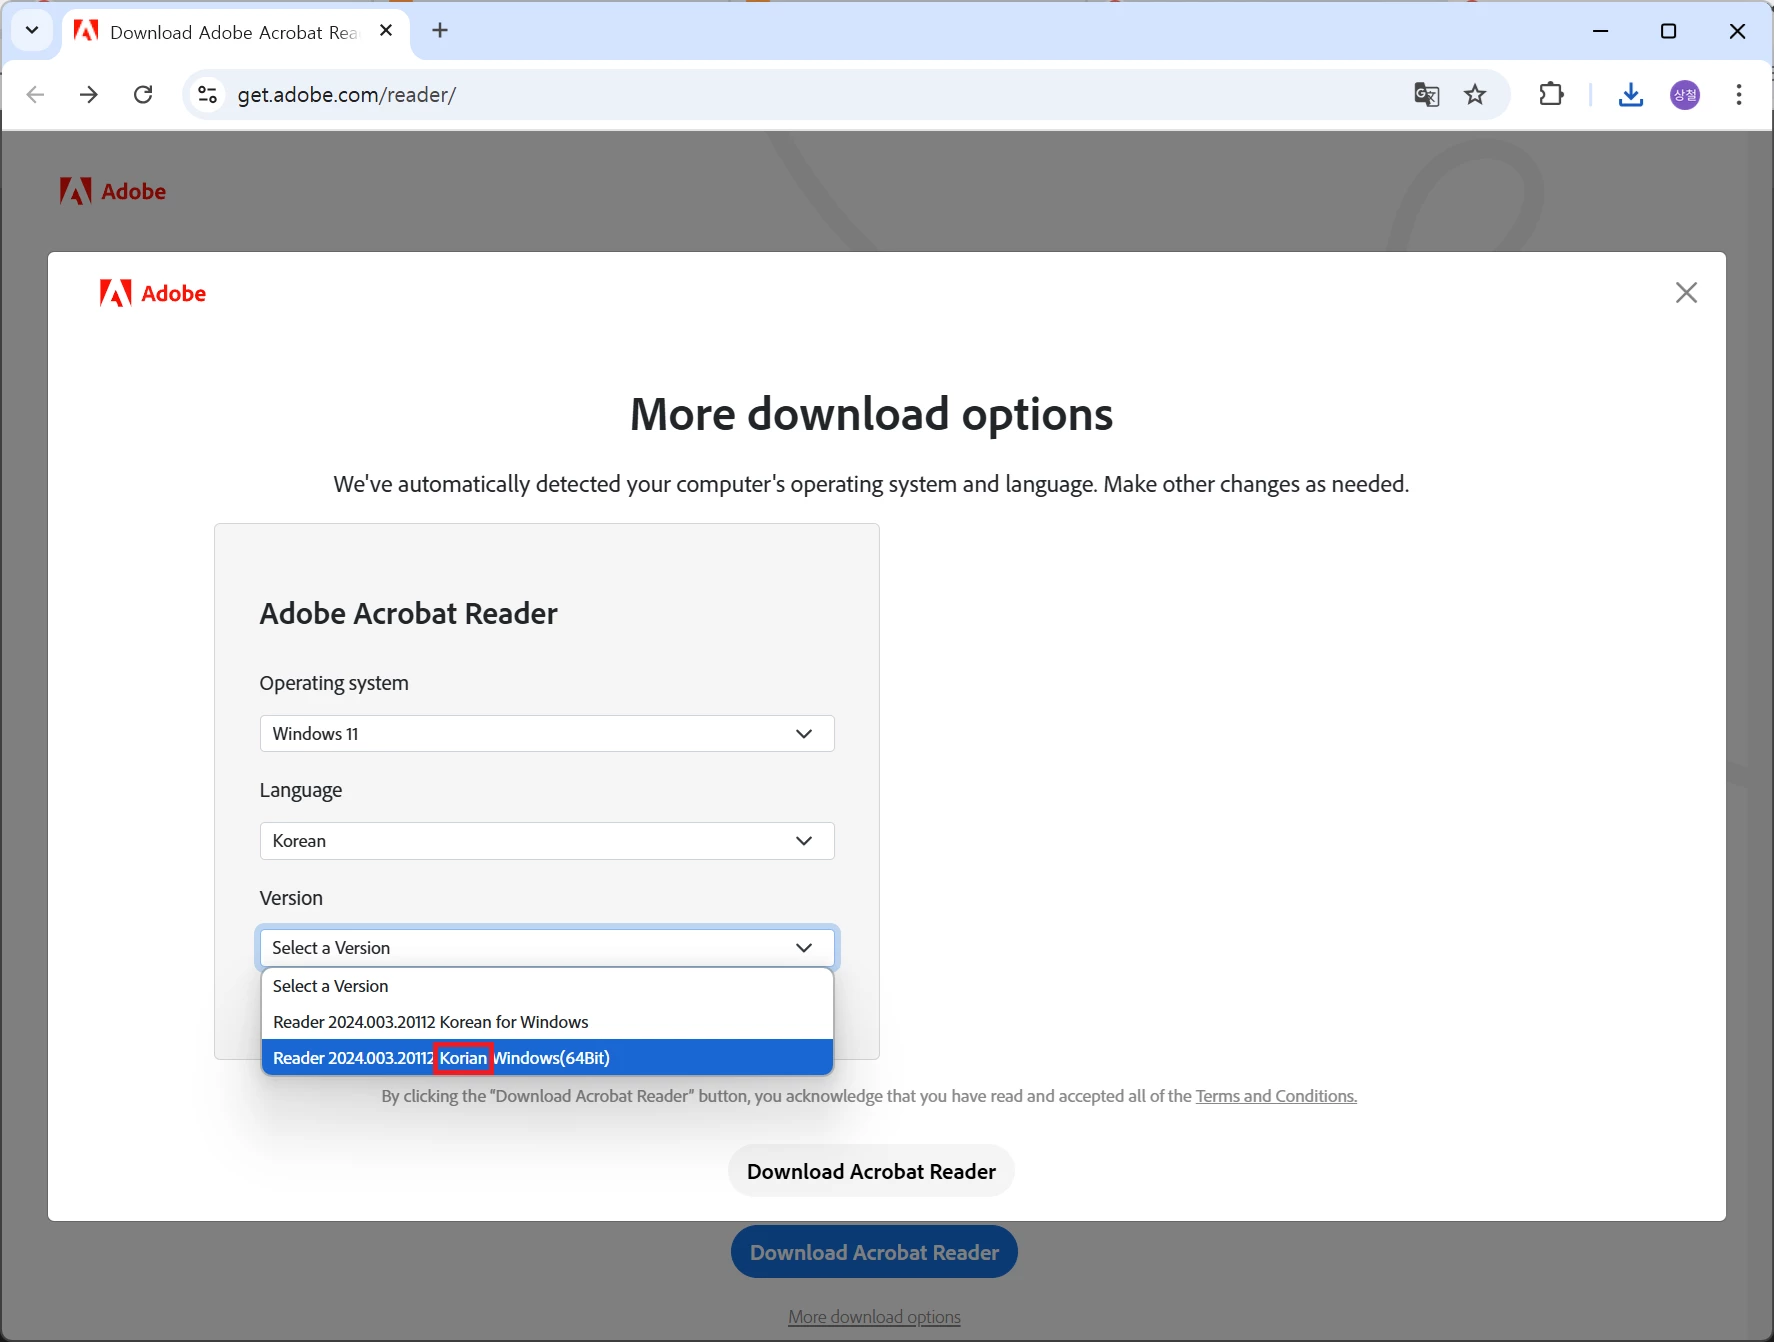Choose 'Select a Version' list option
Image resolution: width=1774 pixels, height=1342 pixels.
click(x=547, y=986)
